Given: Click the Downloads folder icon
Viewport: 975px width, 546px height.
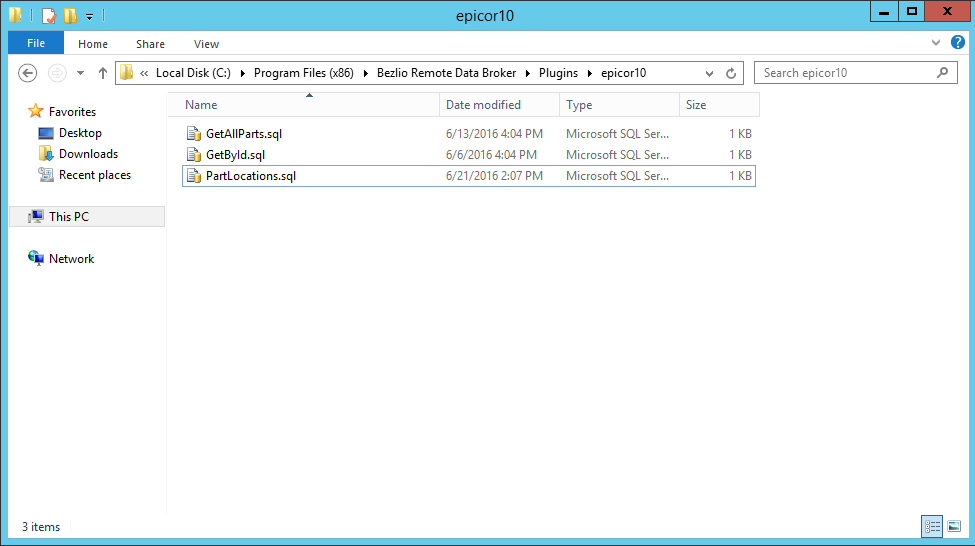Looking at the screenshot, I should coord(46,154).
